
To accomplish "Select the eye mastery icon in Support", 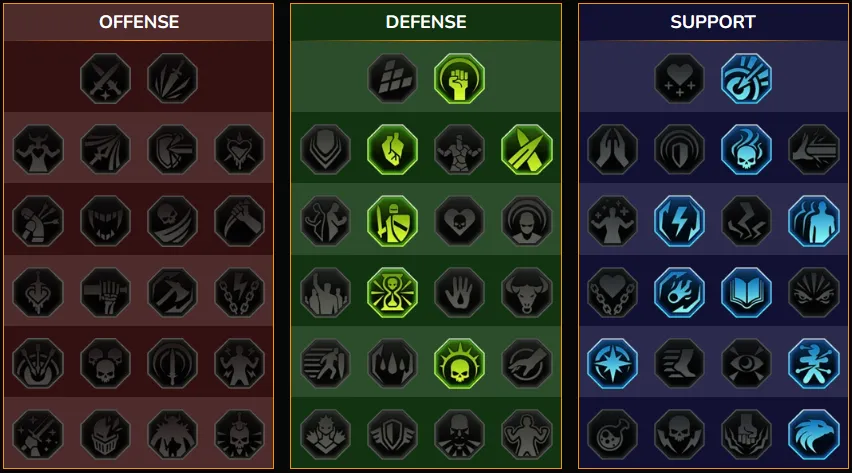I will coord(747,363).
